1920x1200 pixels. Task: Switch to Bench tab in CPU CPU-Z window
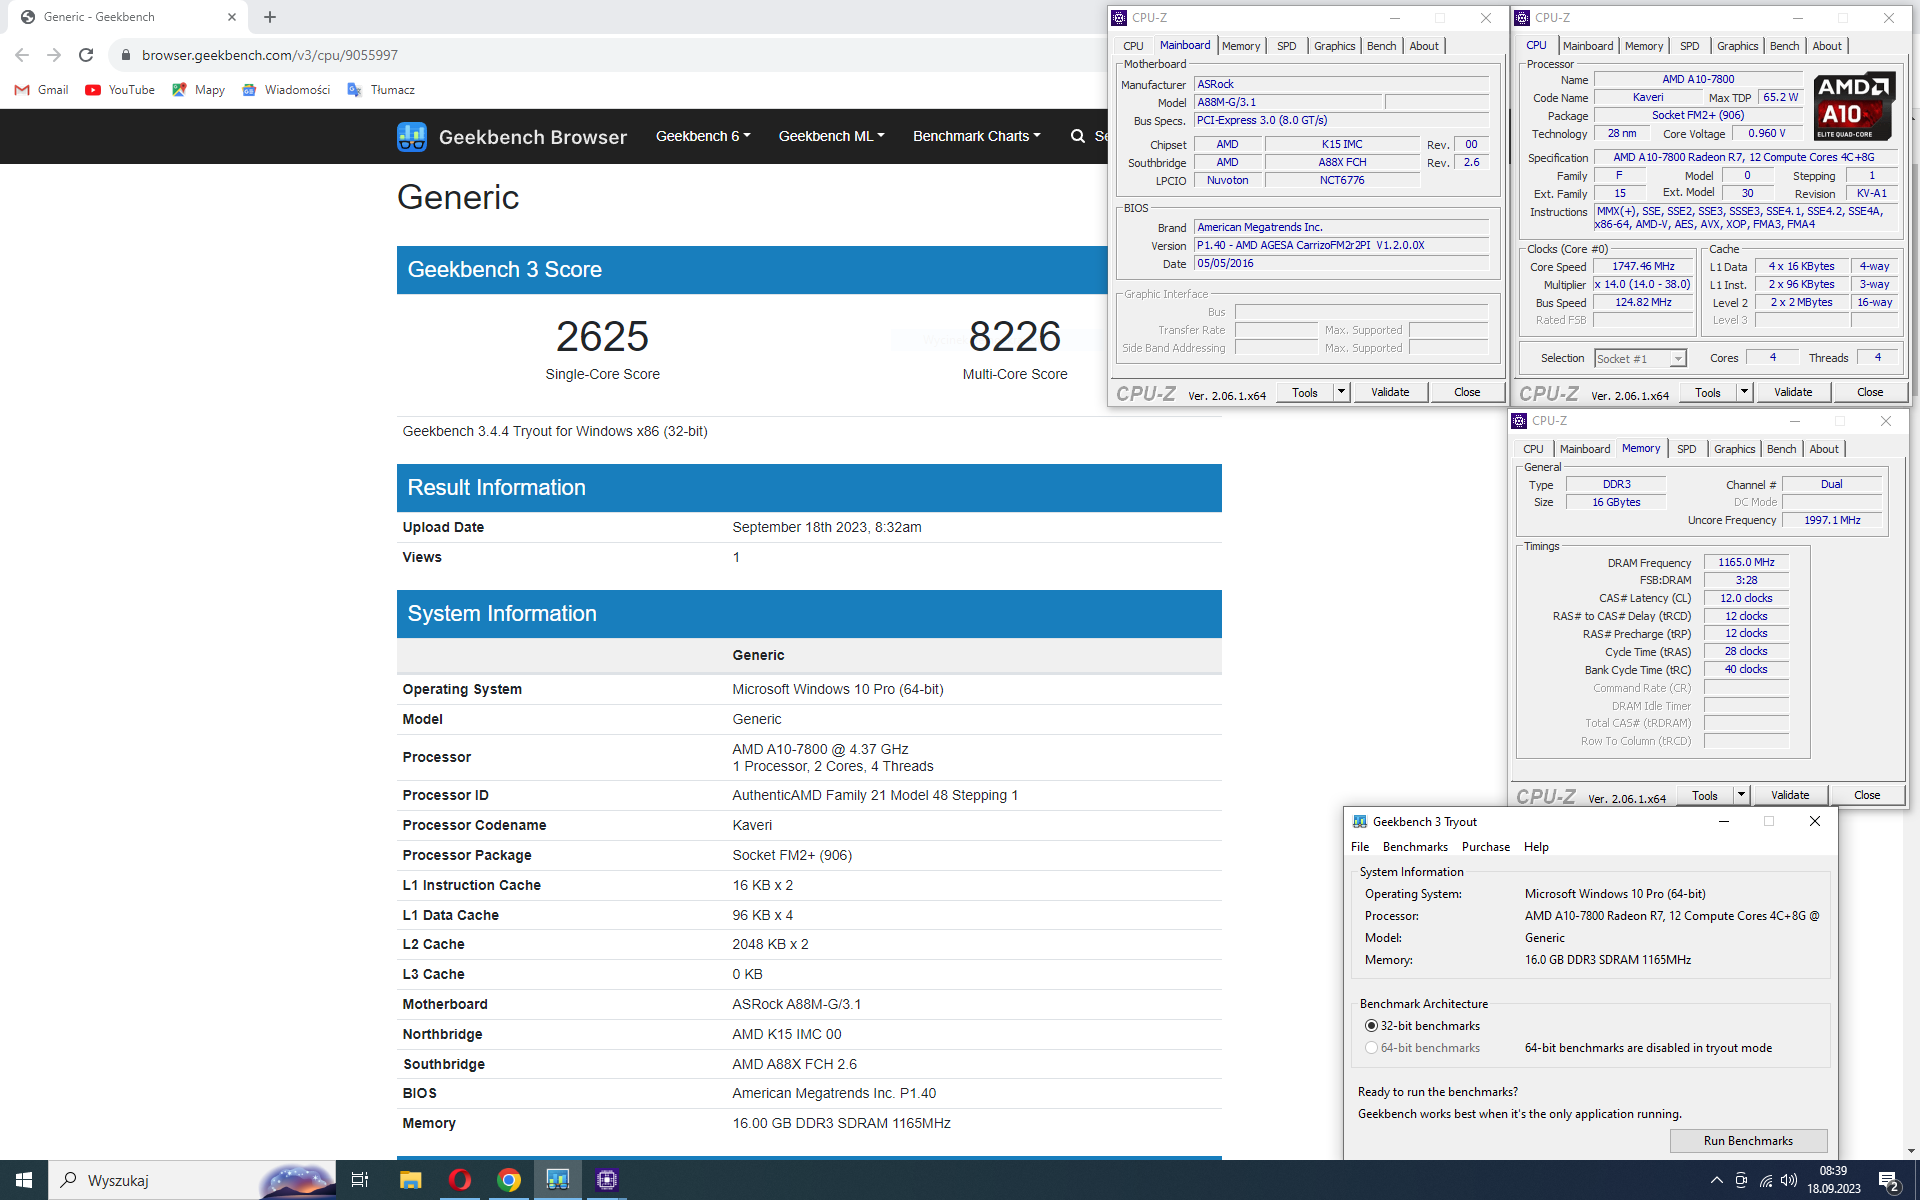click(1784, 46)
